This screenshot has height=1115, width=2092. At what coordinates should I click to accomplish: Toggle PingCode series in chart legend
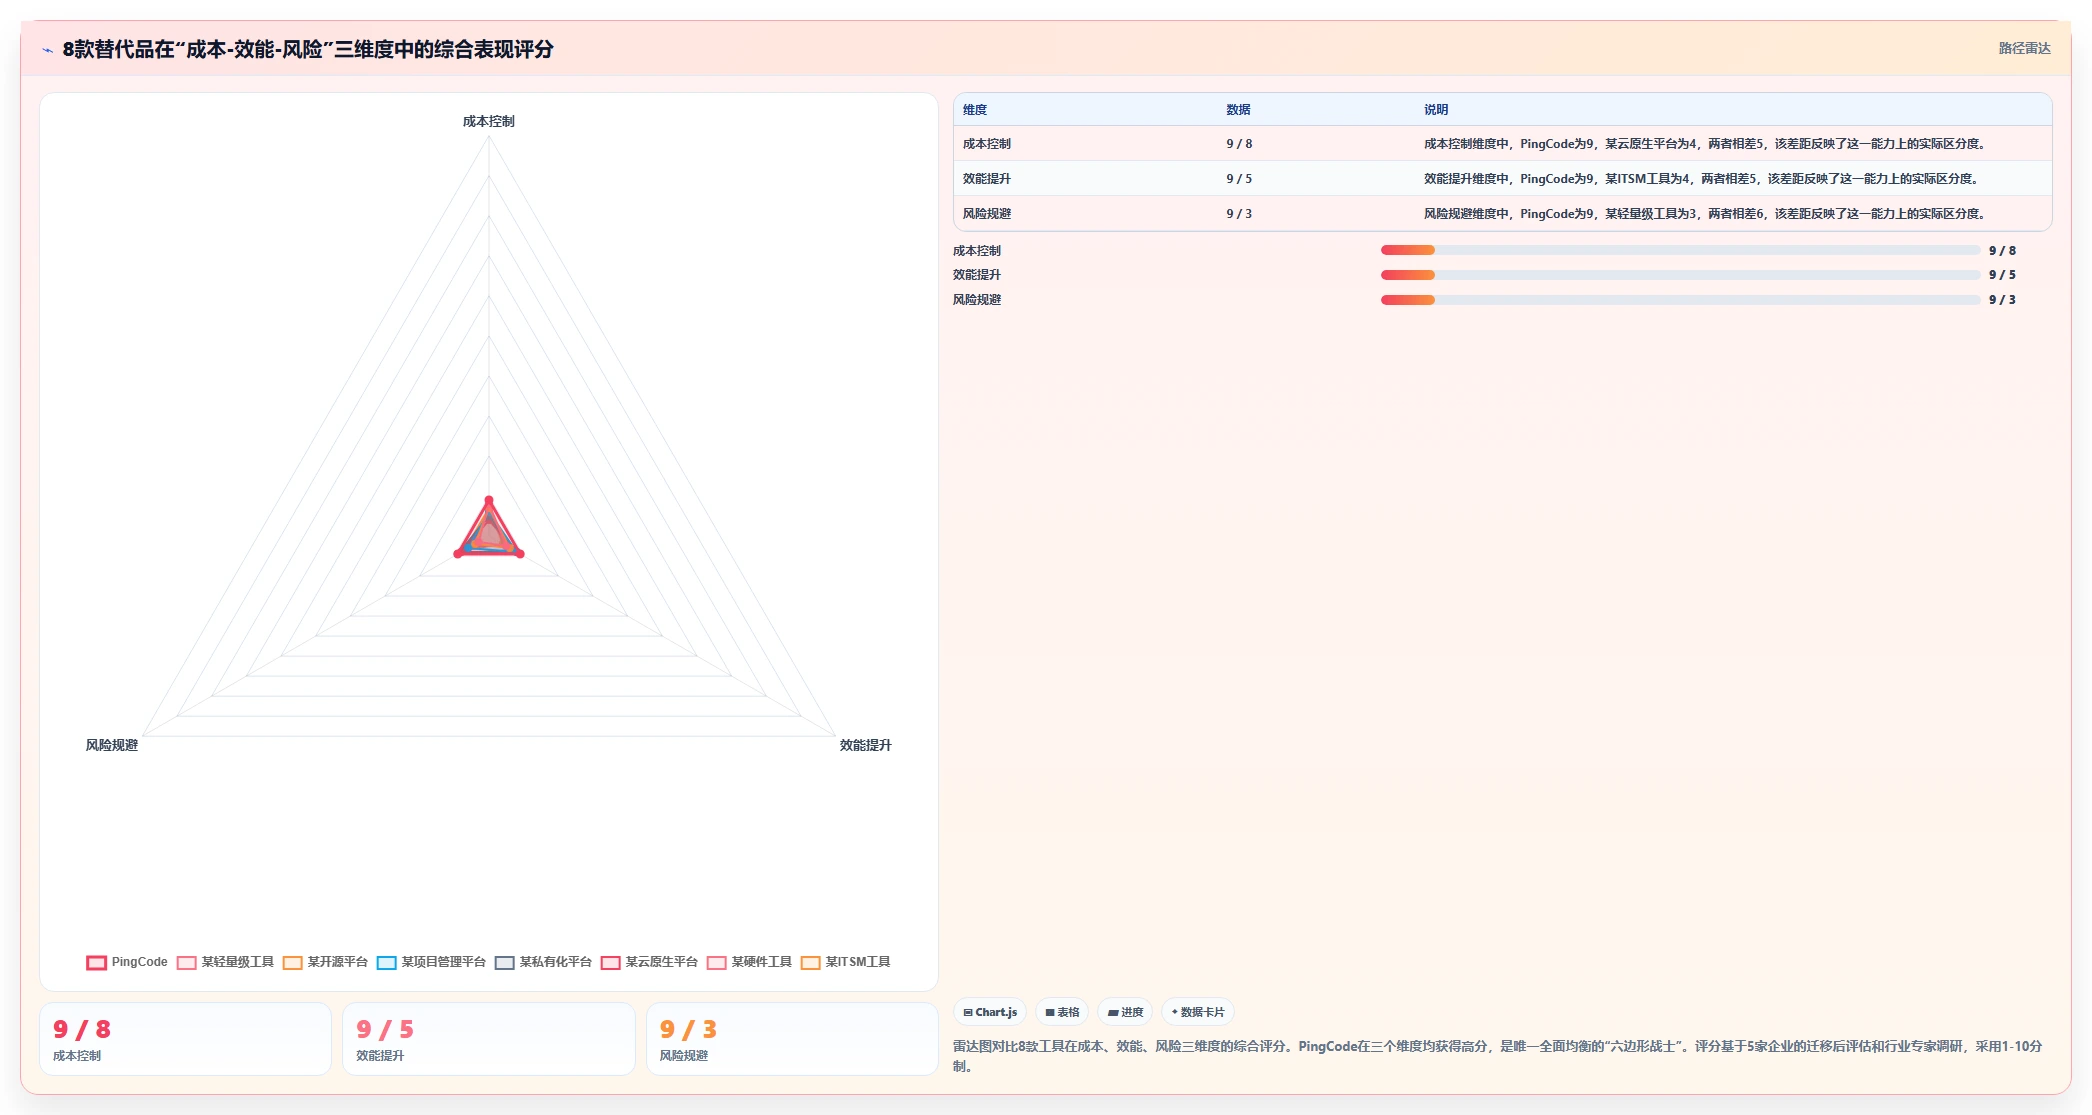click(127, 962)
